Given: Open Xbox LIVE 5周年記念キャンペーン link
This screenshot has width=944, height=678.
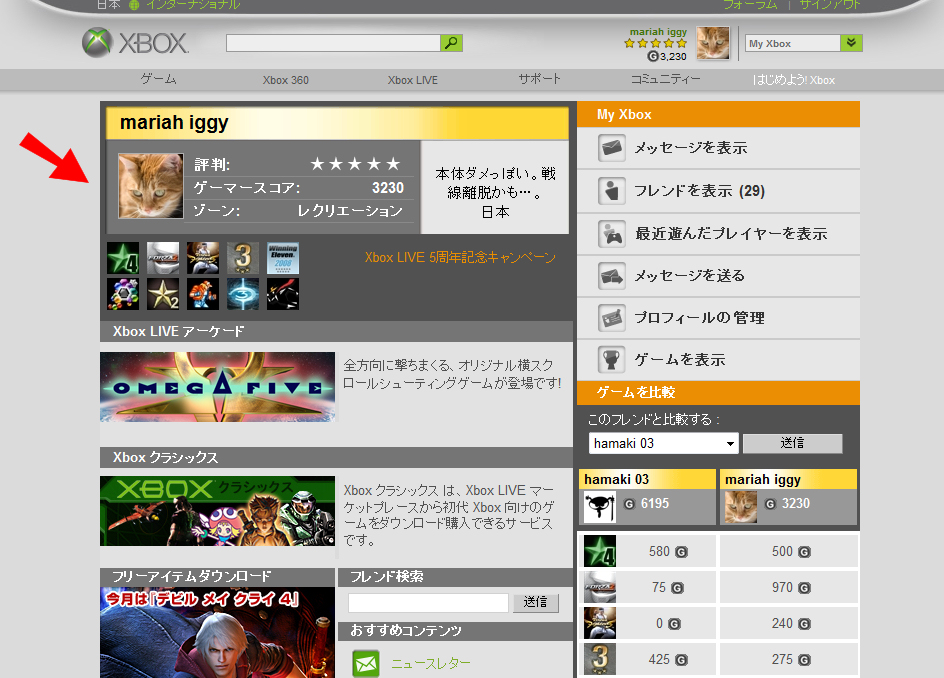Looking at the screenshot, I should tap(460, 258).
